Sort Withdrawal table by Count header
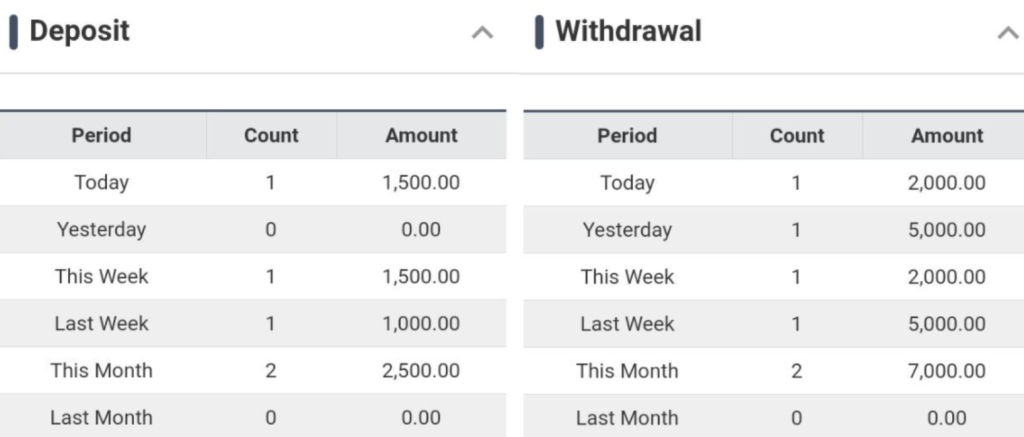This screenshot has width=1024, height=437. pos(797,136)
